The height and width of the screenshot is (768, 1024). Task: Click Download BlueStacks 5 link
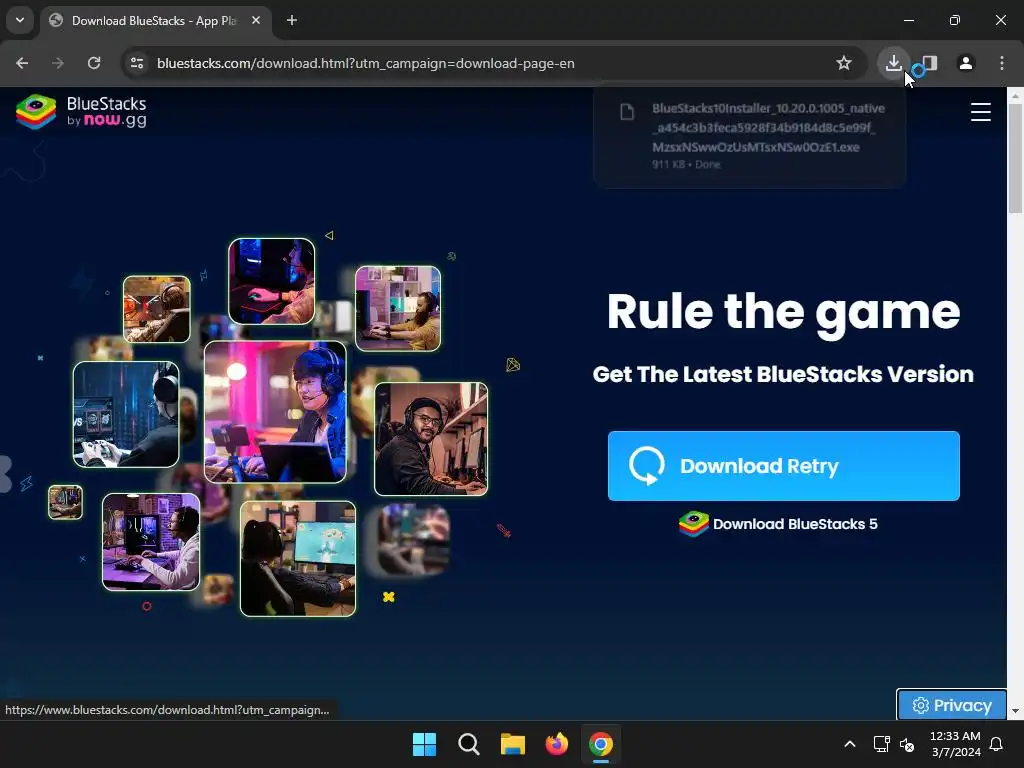778,524
